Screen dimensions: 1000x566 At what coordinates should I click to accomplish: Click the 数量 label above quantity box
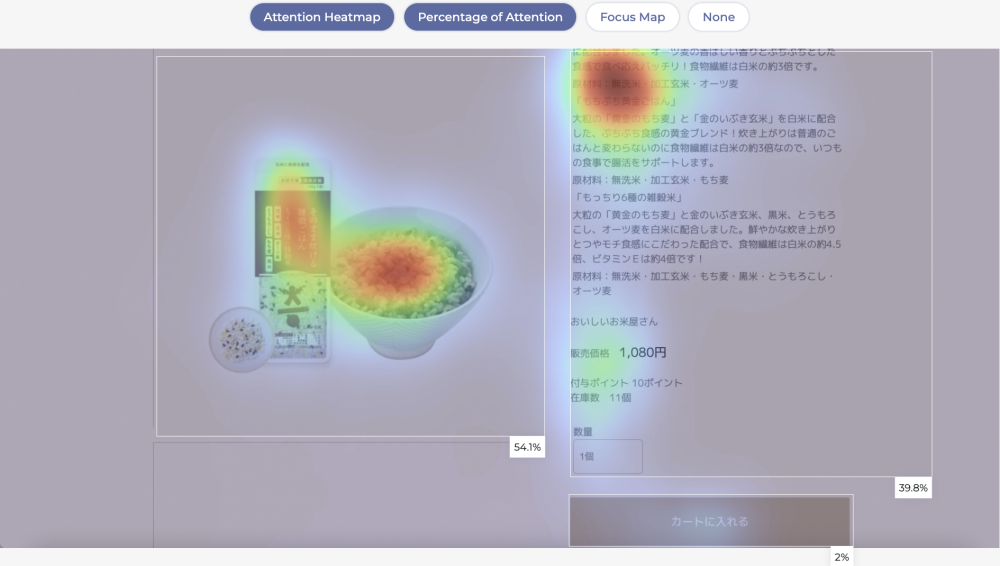pos(583,431)
